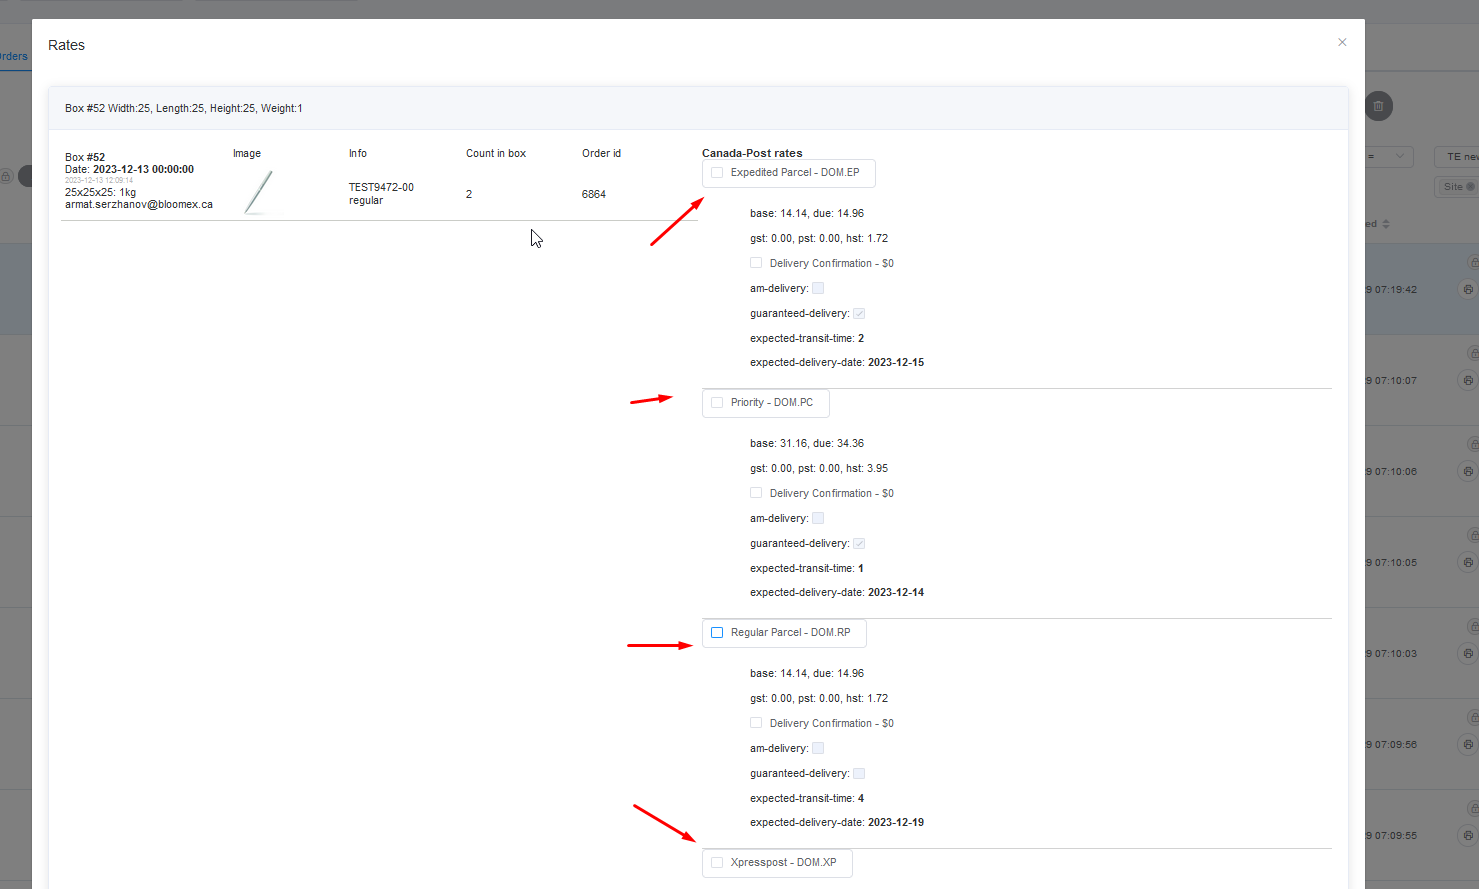Tick the Xpresspost - DOM.XP checkbox
The image size is (1479, 889).
(717, 863)
